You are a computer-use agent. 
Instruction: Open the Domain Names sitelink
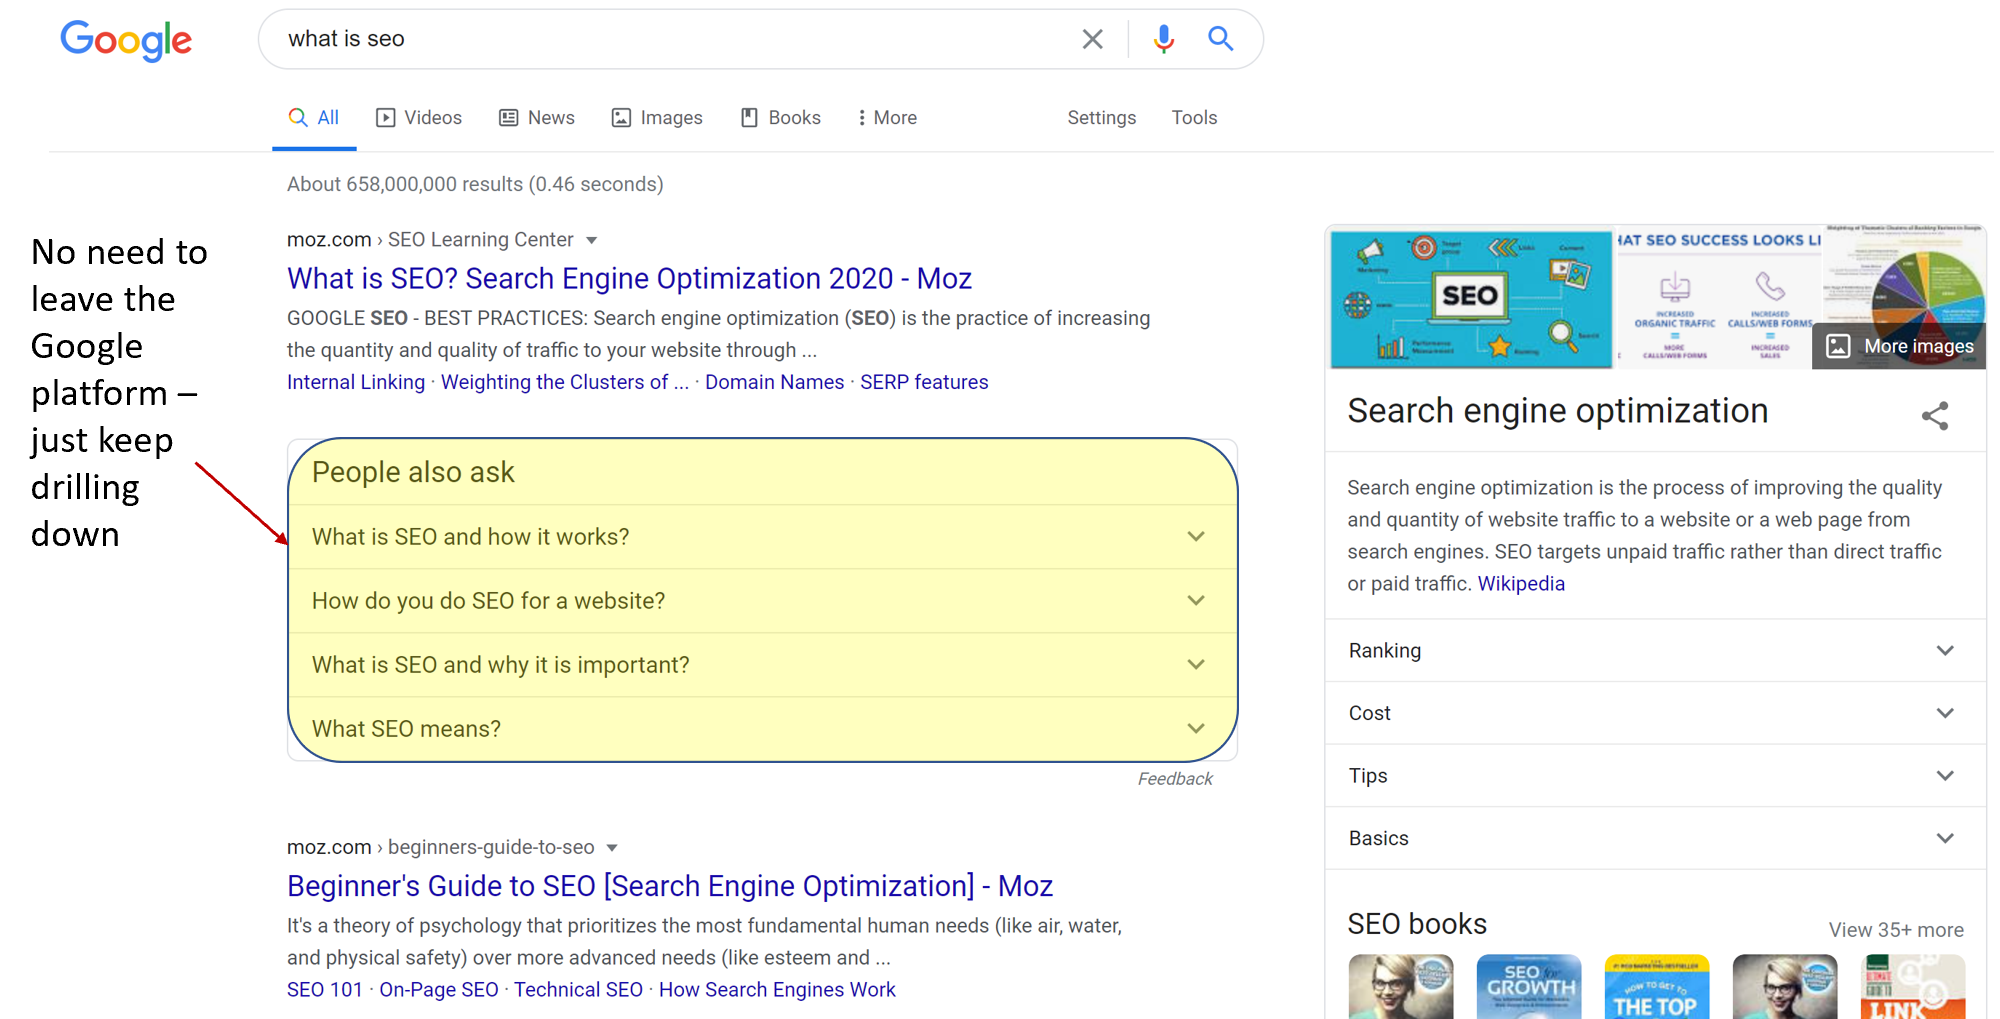pyautogui.click(x=774, y=382)
